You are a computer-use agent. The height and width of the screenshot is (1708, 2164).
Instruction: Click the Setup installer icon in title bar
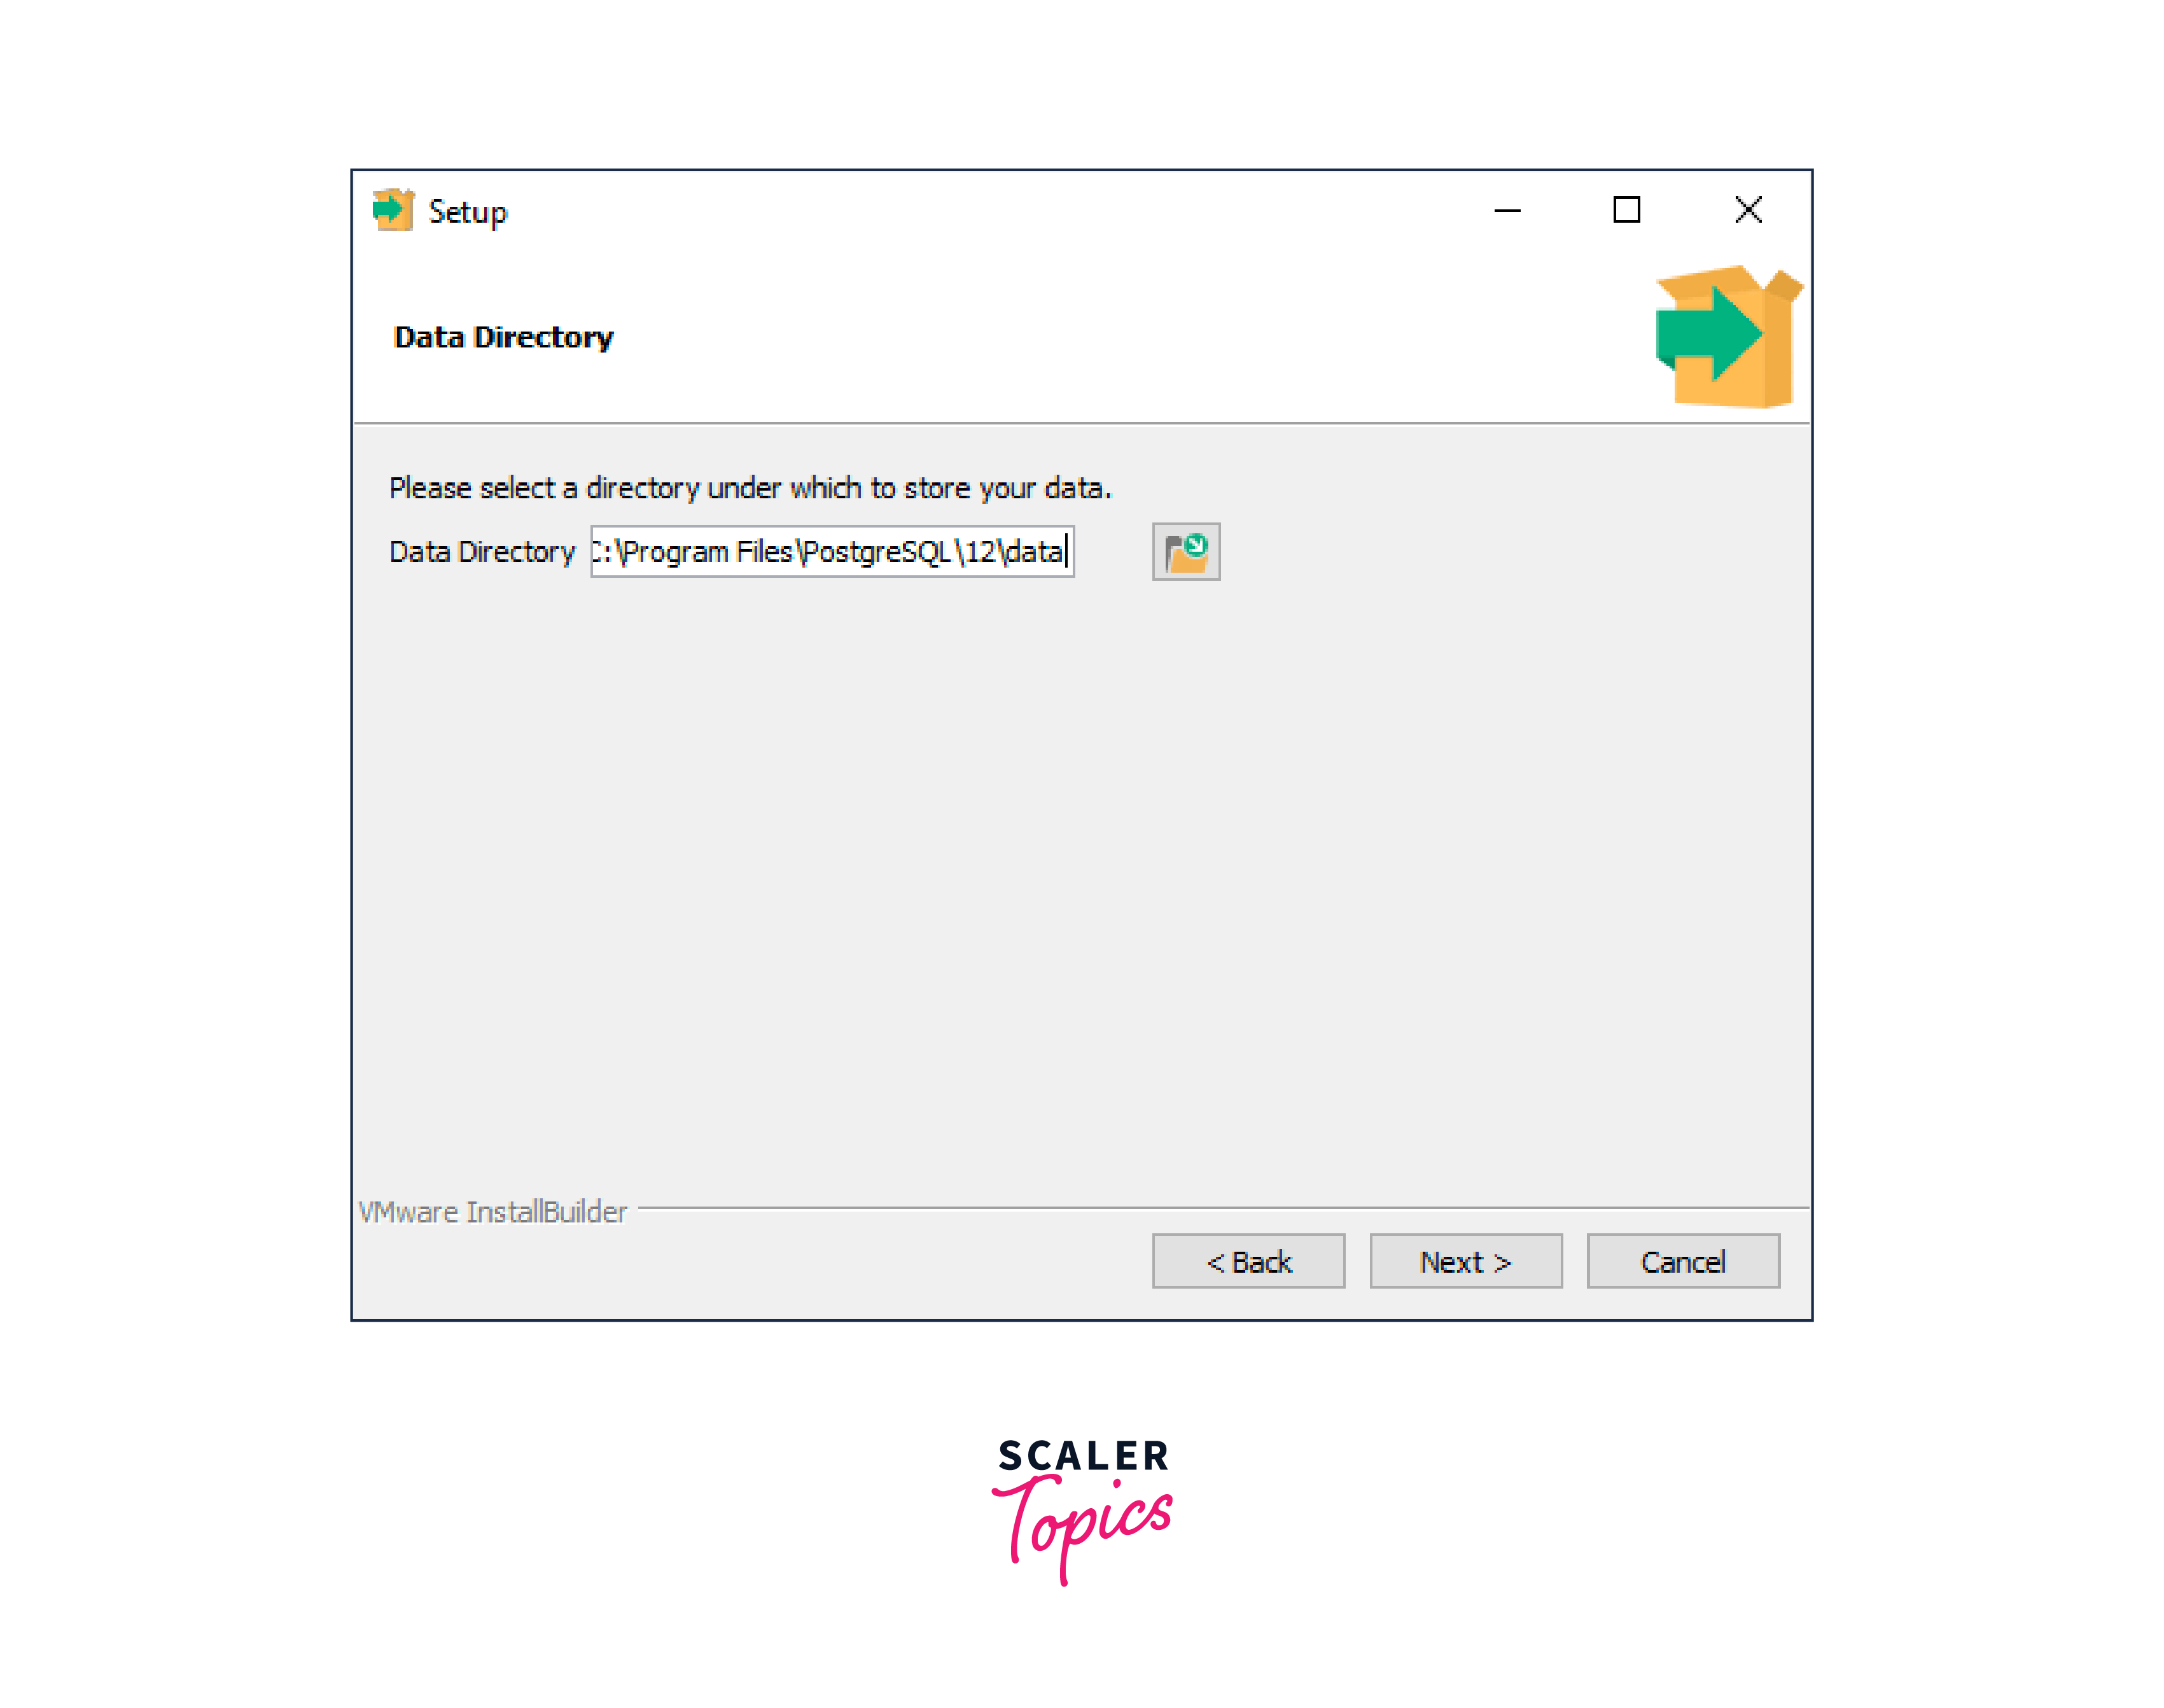(x=393, y=210)
